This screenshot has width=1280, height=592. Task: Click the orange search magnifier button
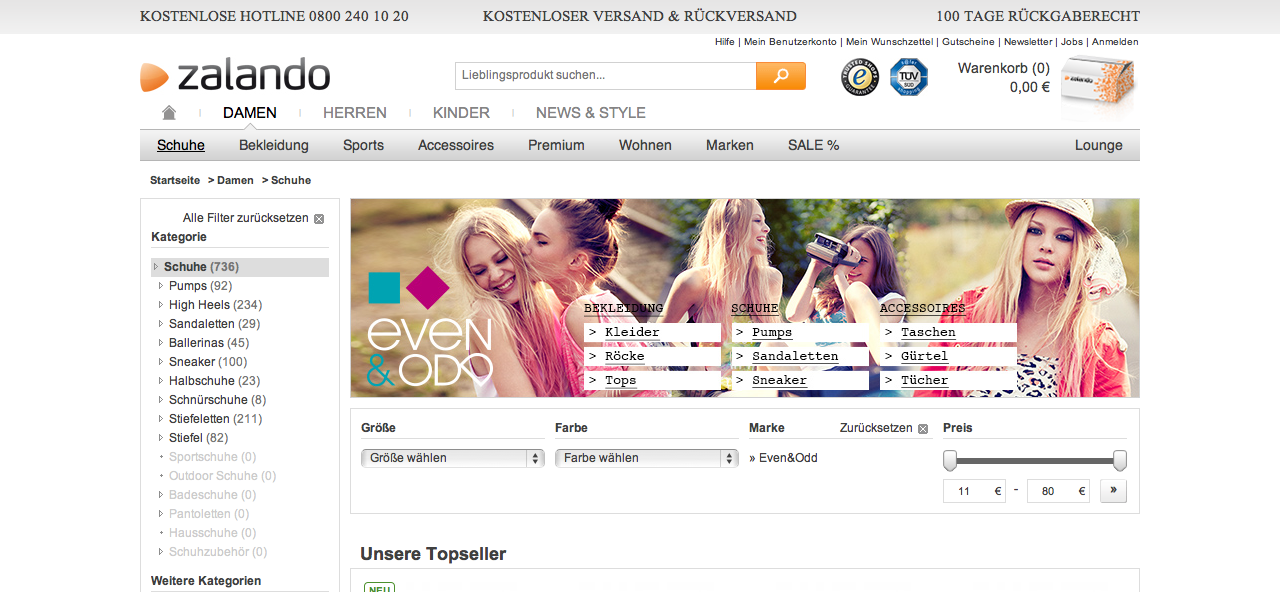[780, 76]
